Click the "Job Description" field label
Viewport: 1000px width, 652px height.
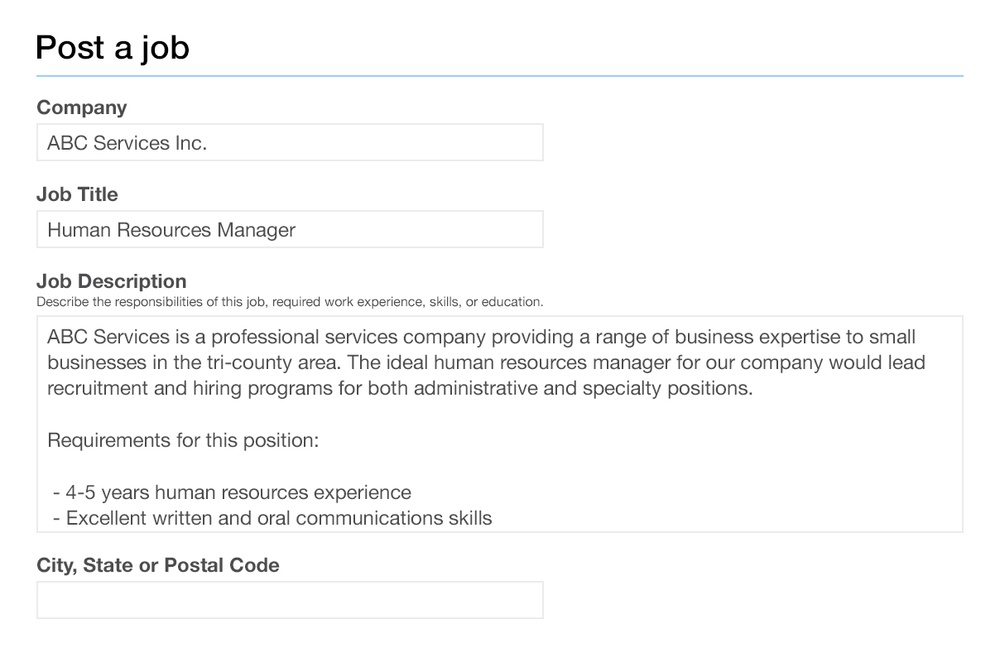111,281
